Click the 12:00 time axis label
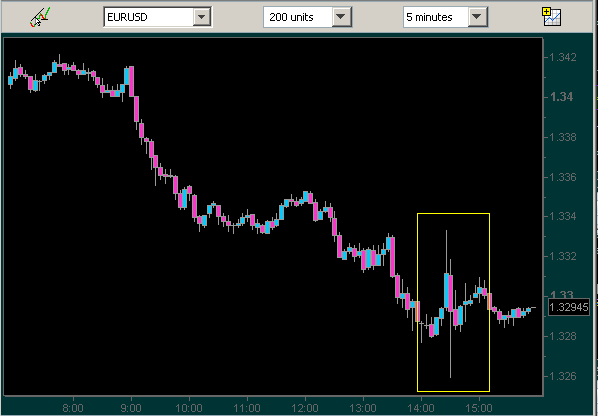The image size is (598, 416). coord(305,408)
